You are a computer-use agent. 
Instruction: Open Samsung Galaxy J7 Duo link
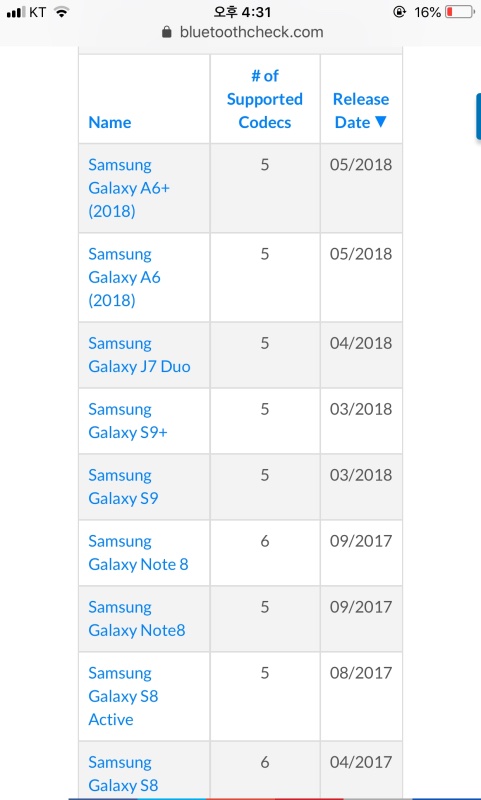point(139,355)
